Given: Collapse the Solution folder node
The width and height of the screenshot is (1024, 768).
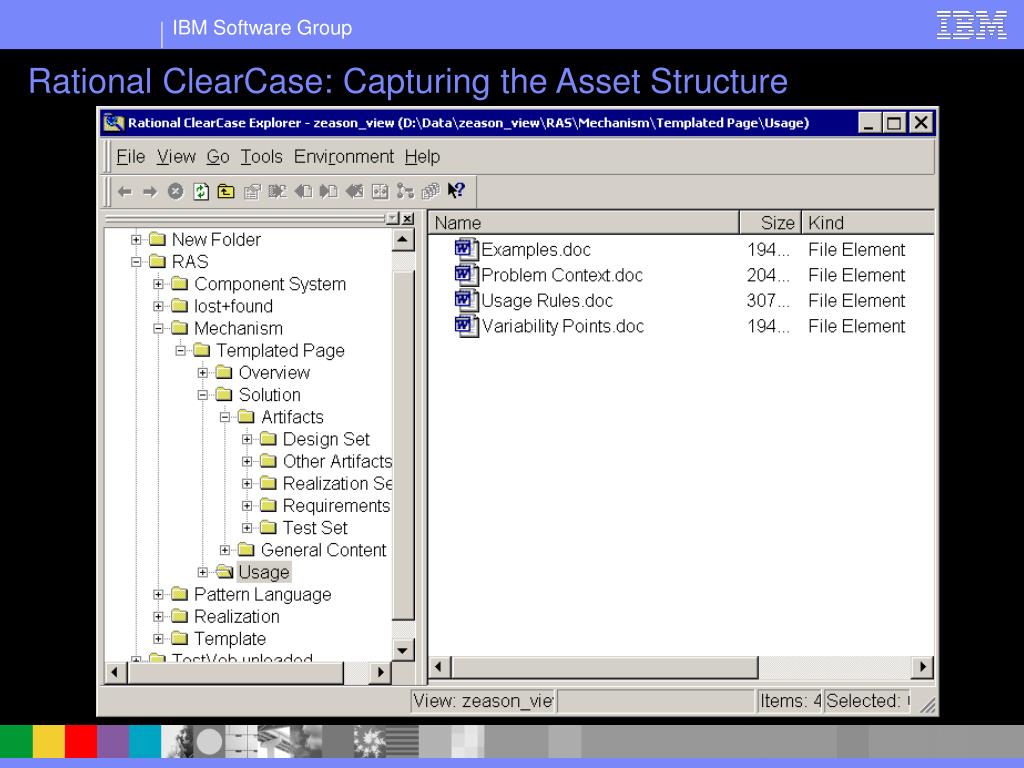Looking at the screenshot, I should [x=202, y=395].
